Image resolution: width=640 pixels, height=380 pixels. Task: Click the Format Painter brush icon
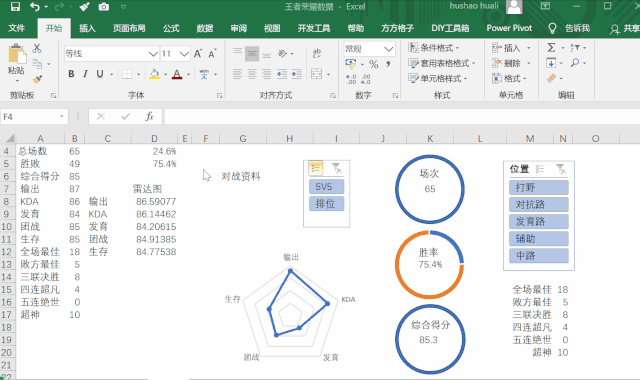point(37,79)
